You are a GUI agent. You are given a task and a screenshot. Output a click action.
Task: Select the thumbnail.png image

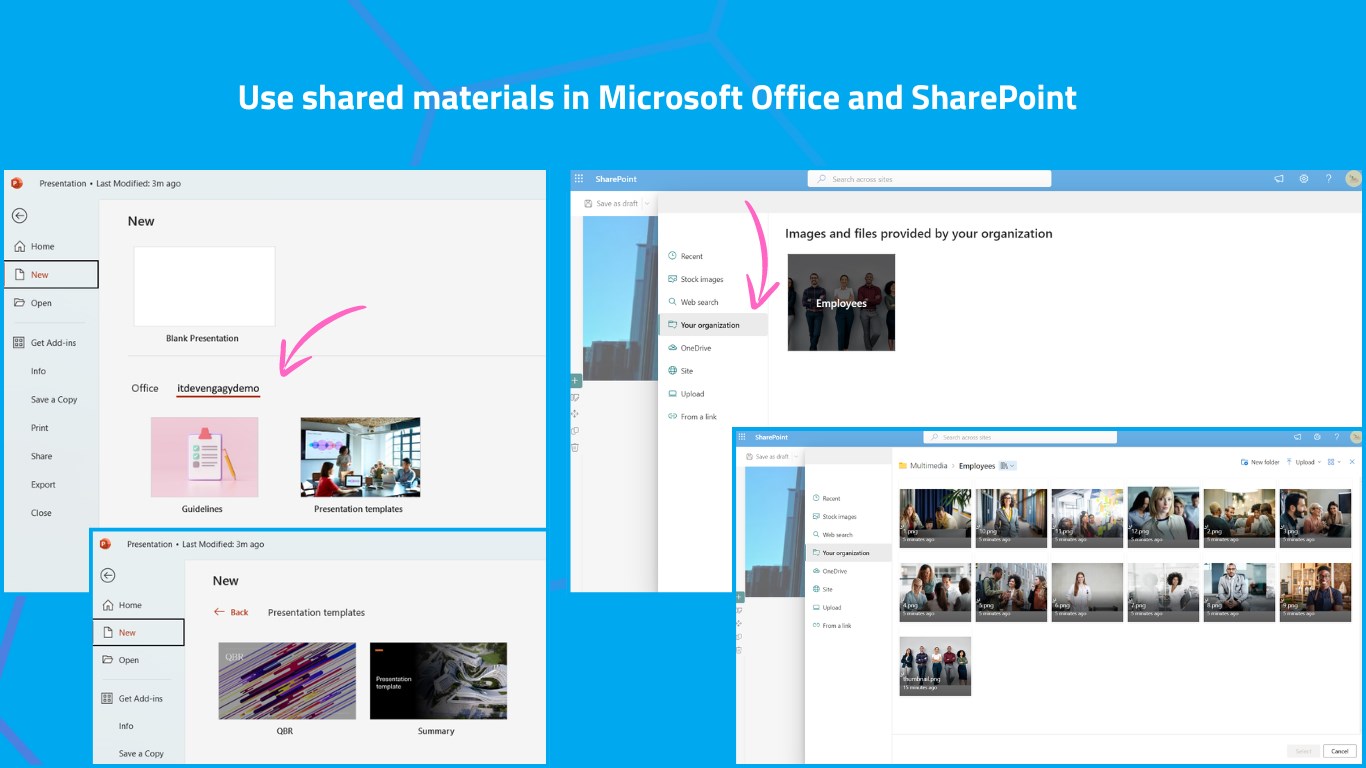935,666
